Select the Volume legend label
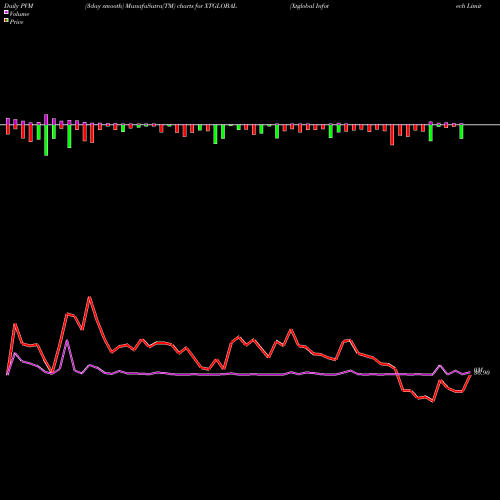Screen dimensions: 500x500 (x=19, y=14)
